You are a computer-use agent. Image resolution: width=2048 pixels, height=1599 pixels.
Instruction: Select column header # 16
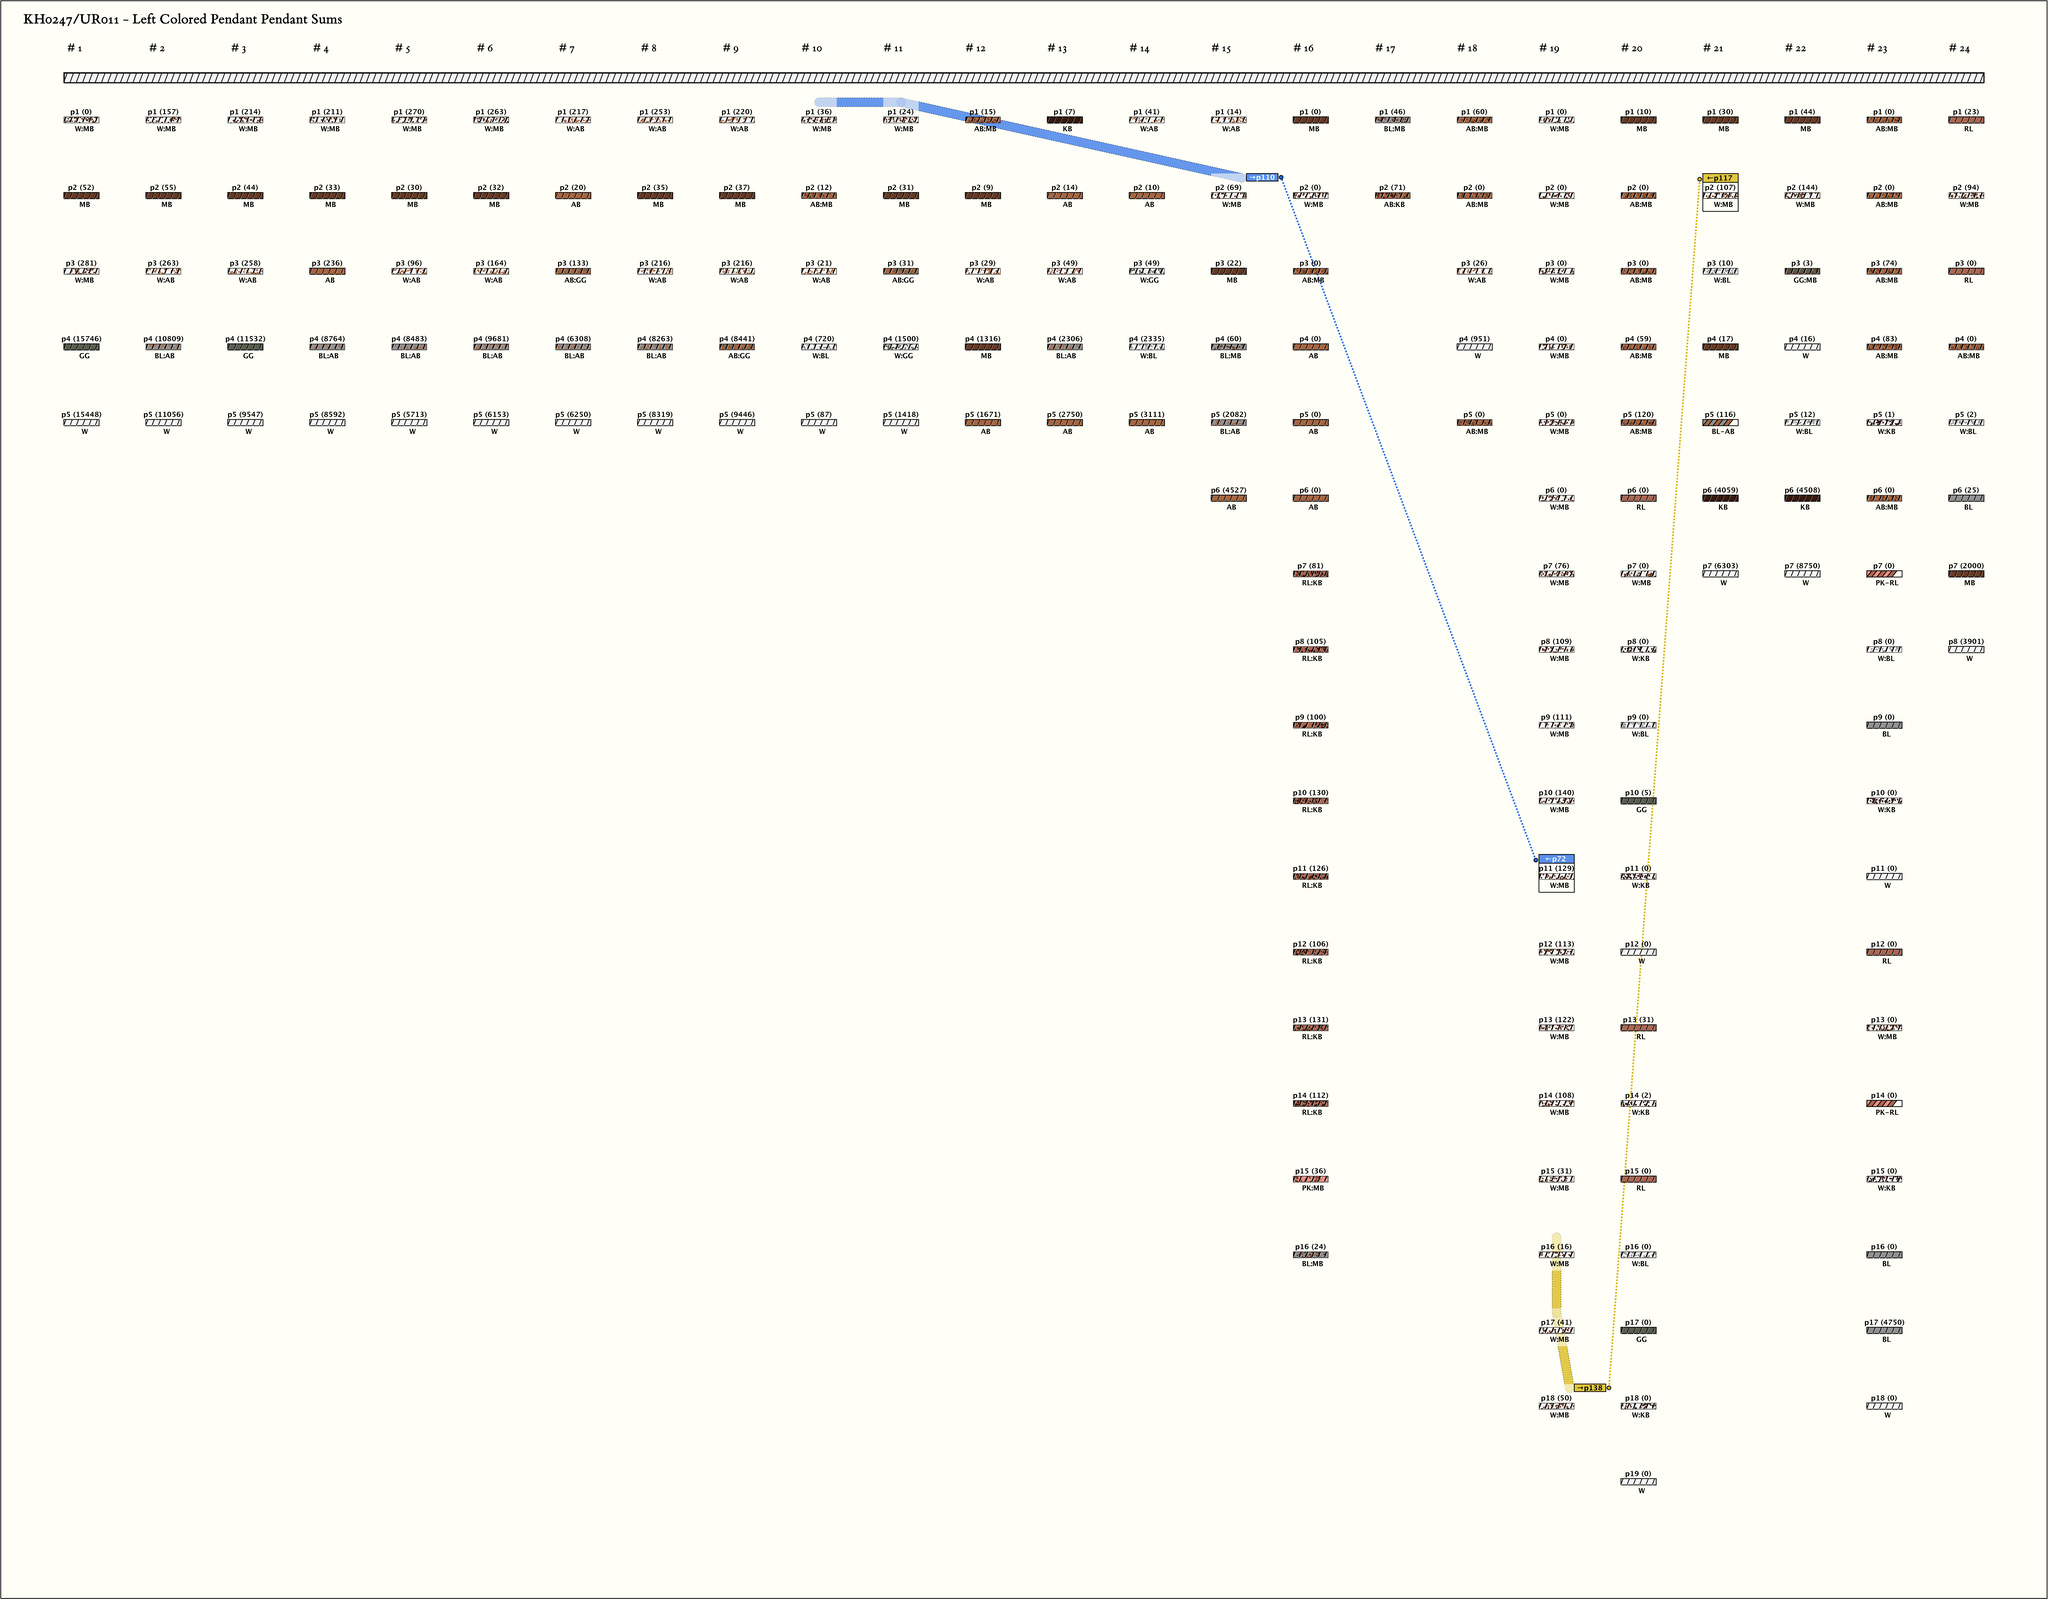(1303, 48)
